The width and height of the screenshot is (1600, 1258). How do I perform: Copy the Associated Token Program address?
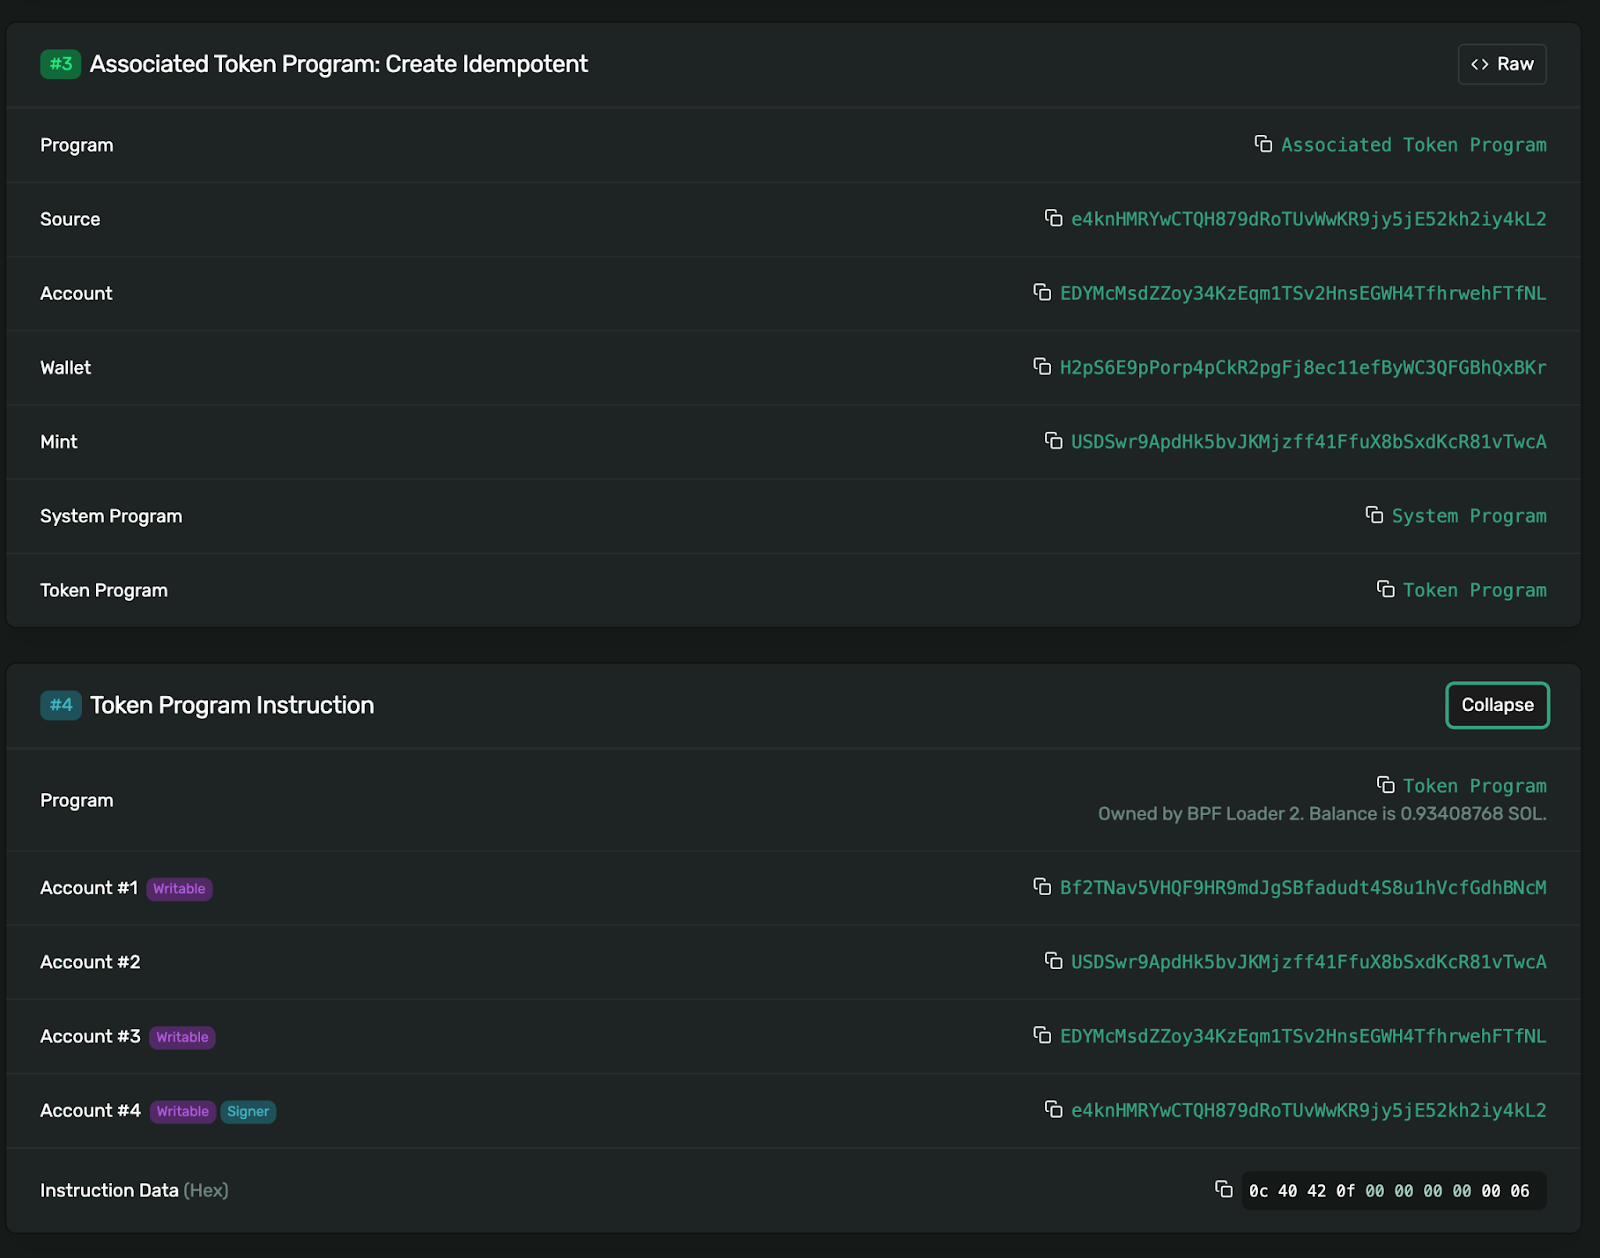[x=1263, y=144]
